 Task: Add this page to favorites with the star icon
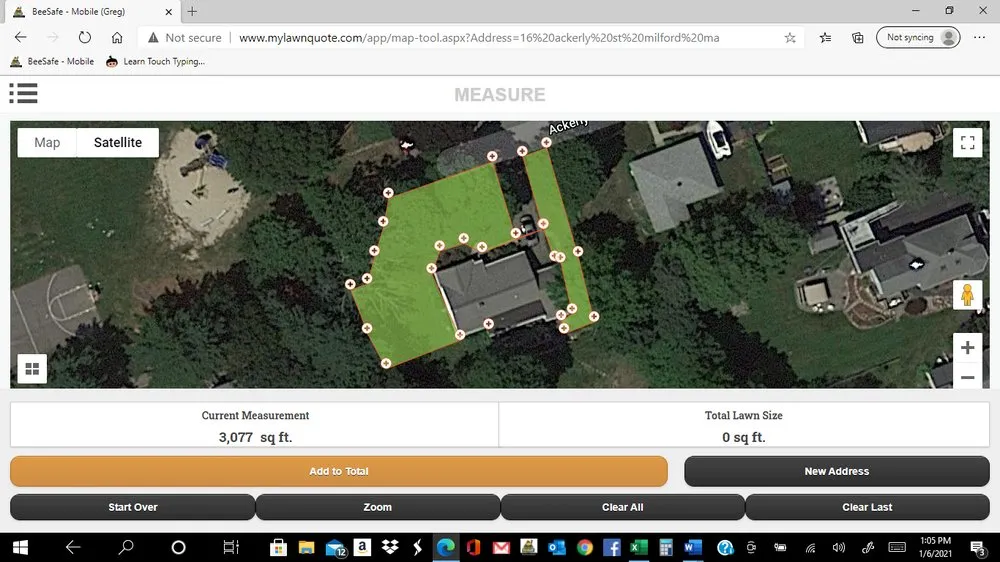click(790, 38)
